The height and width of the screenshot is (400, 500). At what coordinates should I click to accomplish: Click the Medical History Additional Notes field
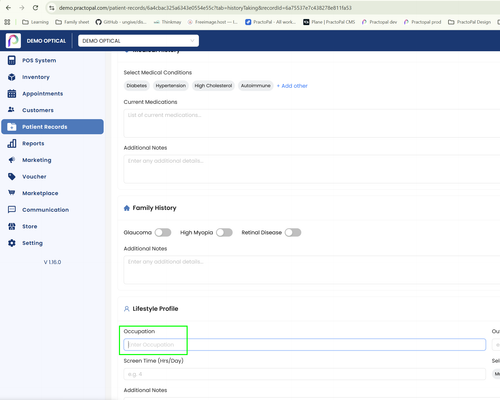(312, 169)
